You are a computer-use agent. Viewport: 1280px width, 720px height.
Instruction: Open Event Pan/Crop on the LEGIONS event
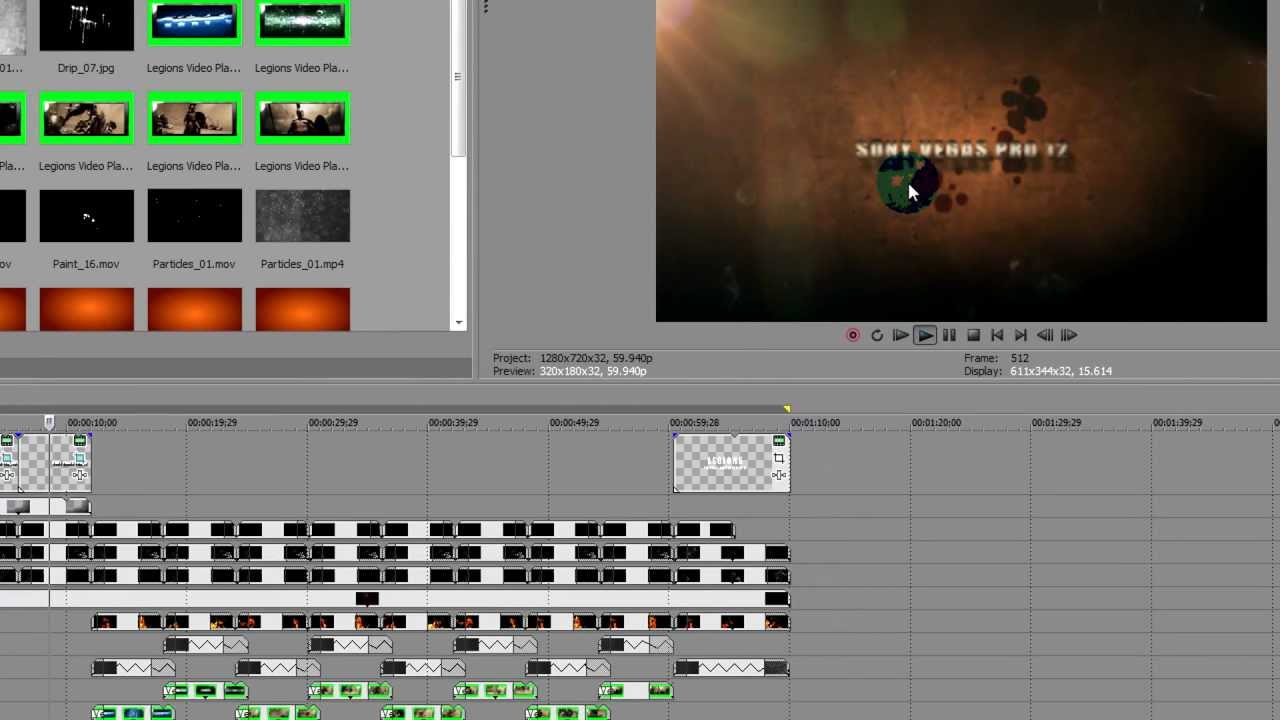(779, 458)
